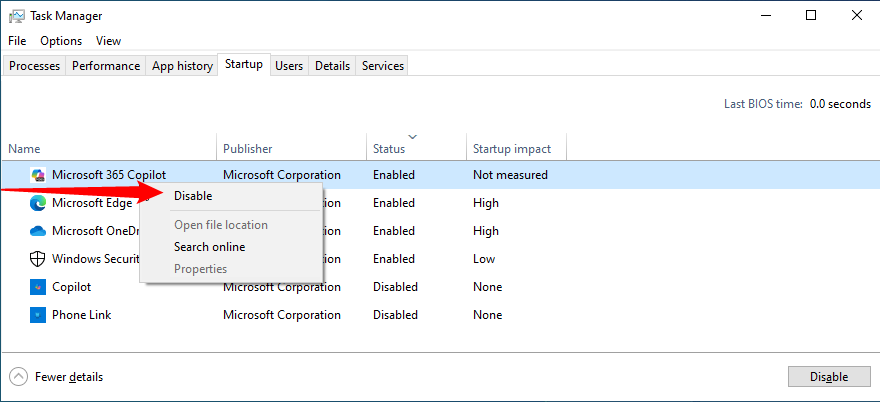The image size is (880, 402).
Task: Click the Task Manager title bar icon
Action: (x=16, y=16)
